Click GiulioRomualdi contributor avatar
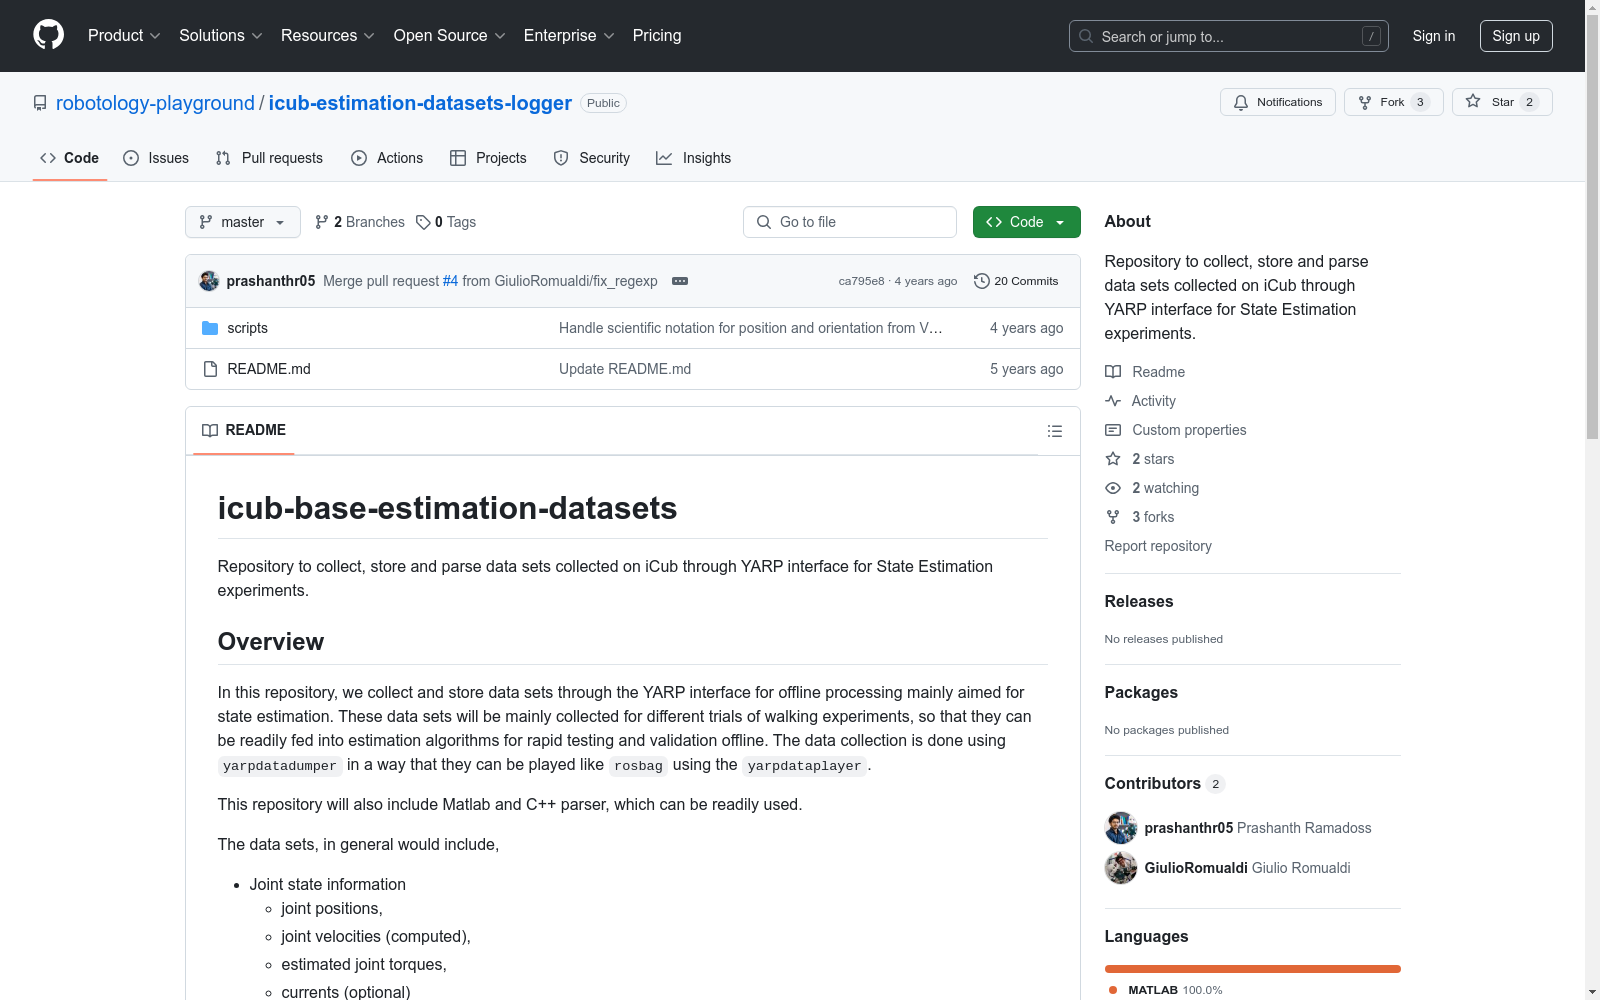Viewport: 1600px width, 1000px height. pos(1121,868)
